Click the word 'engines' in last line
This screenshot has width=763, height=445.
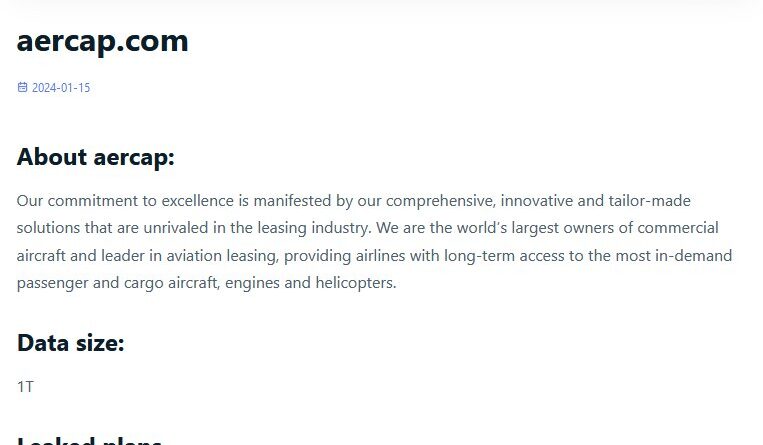coord(252,283)
